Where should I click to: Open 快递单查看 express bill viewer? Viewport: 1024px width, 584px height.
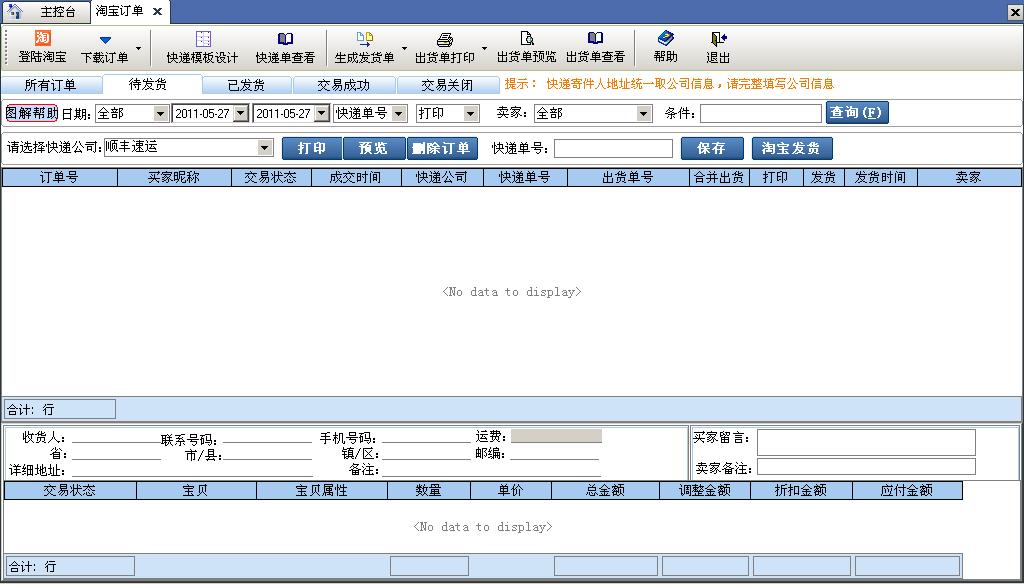(285, 39)
